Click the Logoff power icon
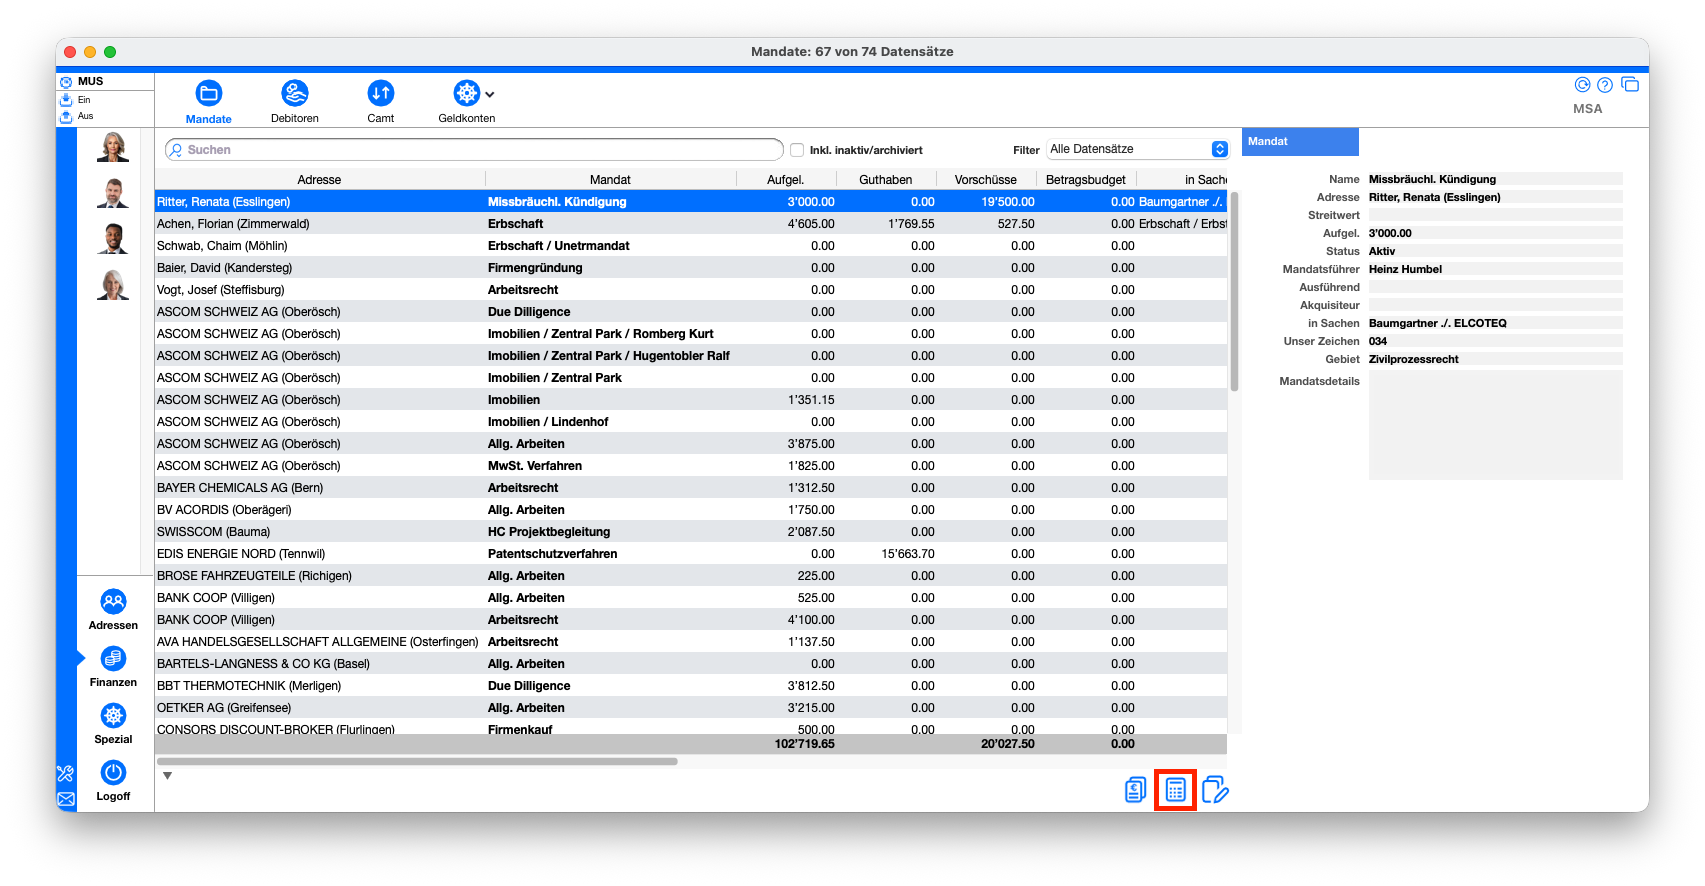Screen dimensions: 1705x886 pos(113,773)
